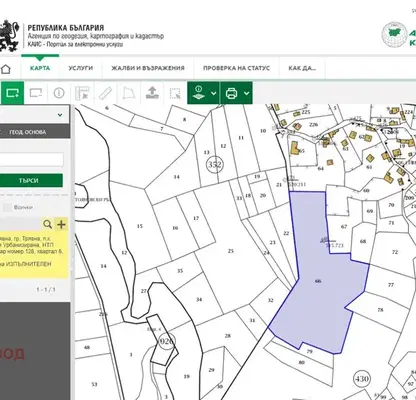The width and height of the screenshot is (416, 400).
Task: Click the plus add-result icon
Action: click(61, 224)
